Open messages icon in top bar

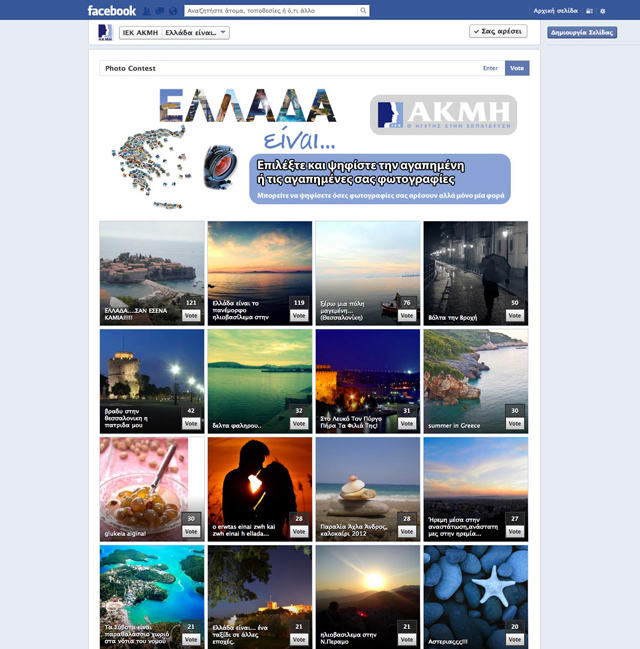[159, 11]
